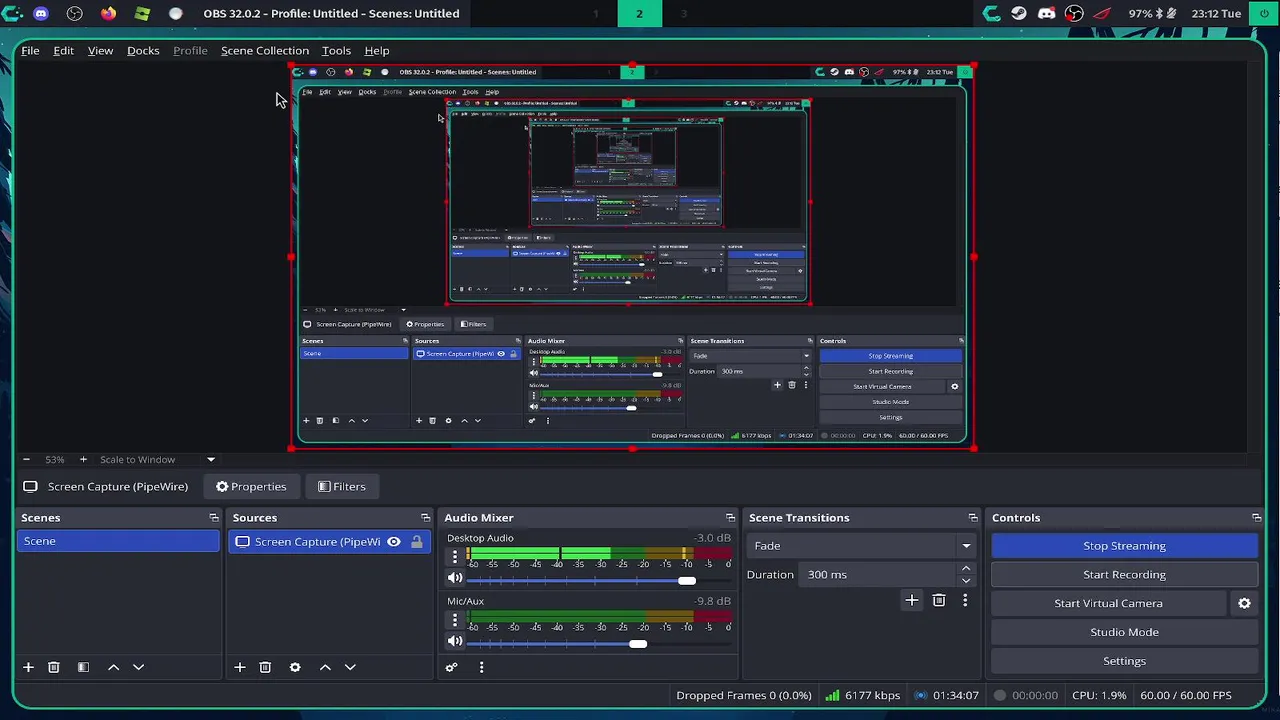1280x720 pixels.
Task: Open the Edit menu
Action: (63, 50)
